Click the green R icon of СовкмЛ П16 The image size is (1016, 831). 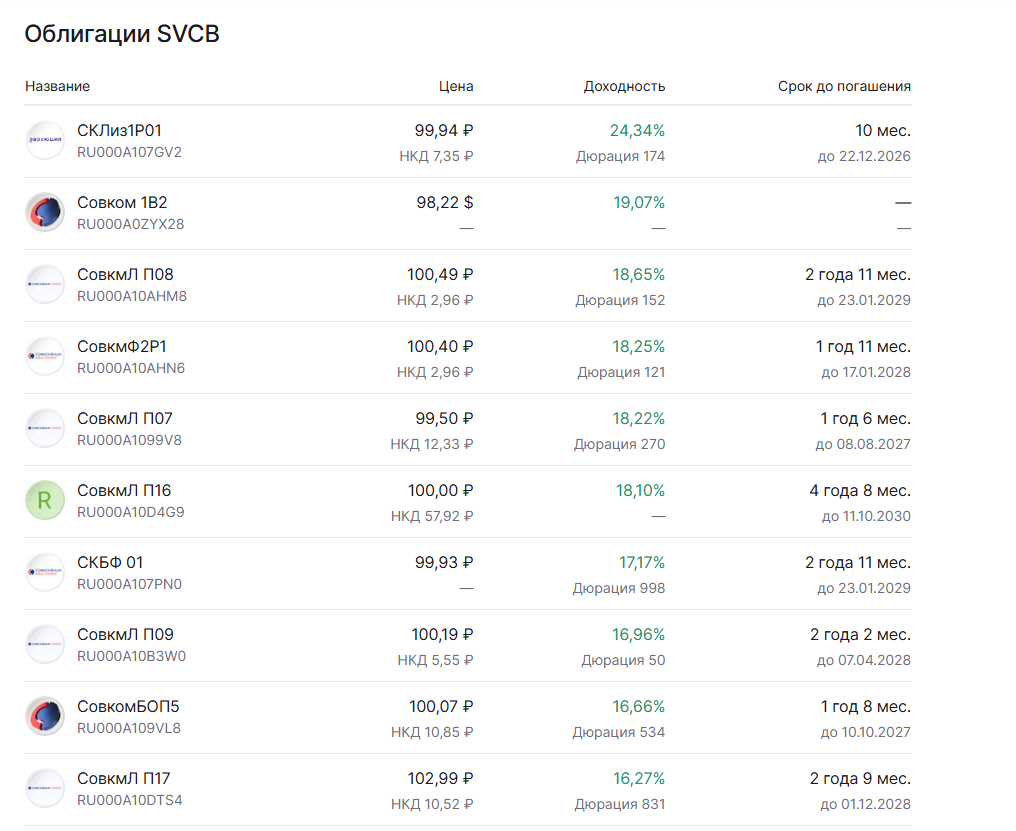(45, 500)
